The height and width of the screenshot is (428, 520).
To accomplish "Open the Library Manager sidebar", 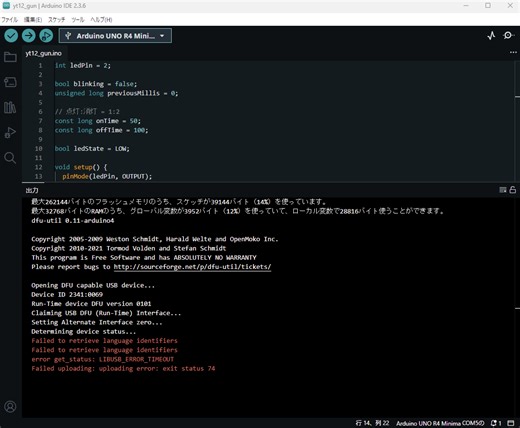I will (10, 107).
